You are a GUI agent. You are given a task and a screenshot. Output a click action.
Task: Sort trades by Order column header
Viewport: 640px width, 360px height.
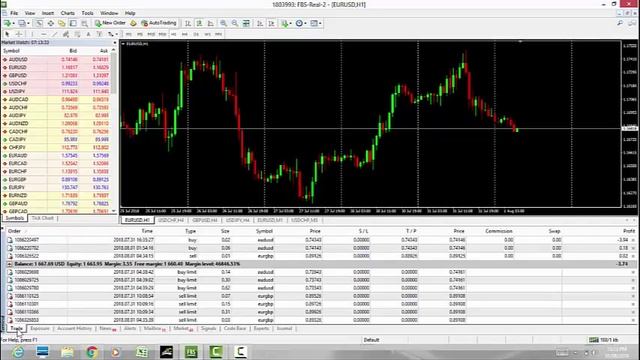pyautogui.click(x=14, y=231)
